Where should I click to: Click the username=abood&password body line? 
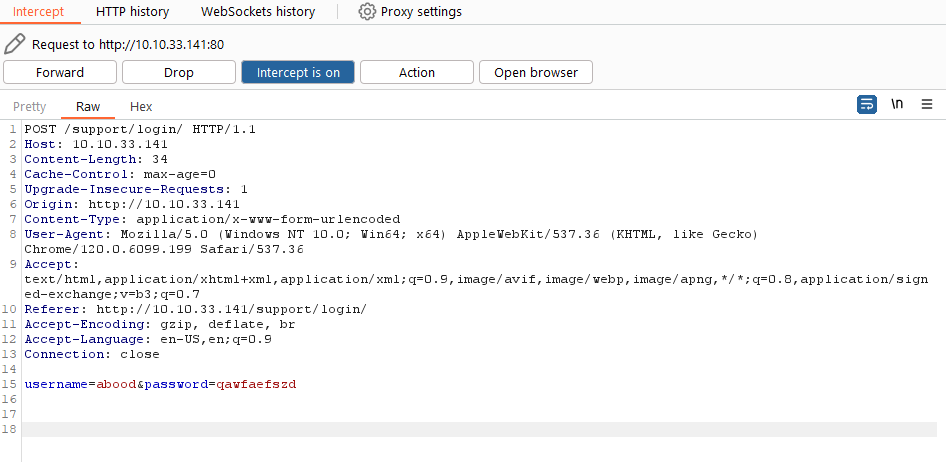(160, 384)
